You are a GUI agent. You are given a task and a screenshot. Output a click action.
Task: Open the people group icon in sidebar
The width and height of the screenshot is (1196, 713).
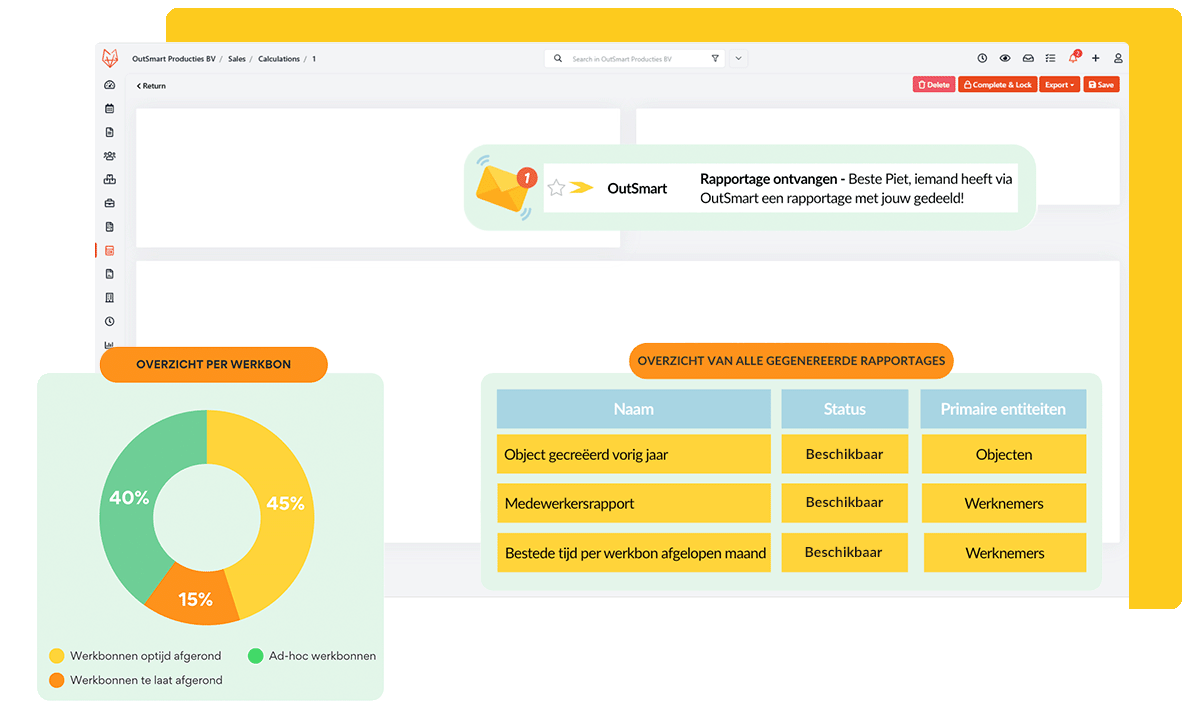tap(110, 156)
